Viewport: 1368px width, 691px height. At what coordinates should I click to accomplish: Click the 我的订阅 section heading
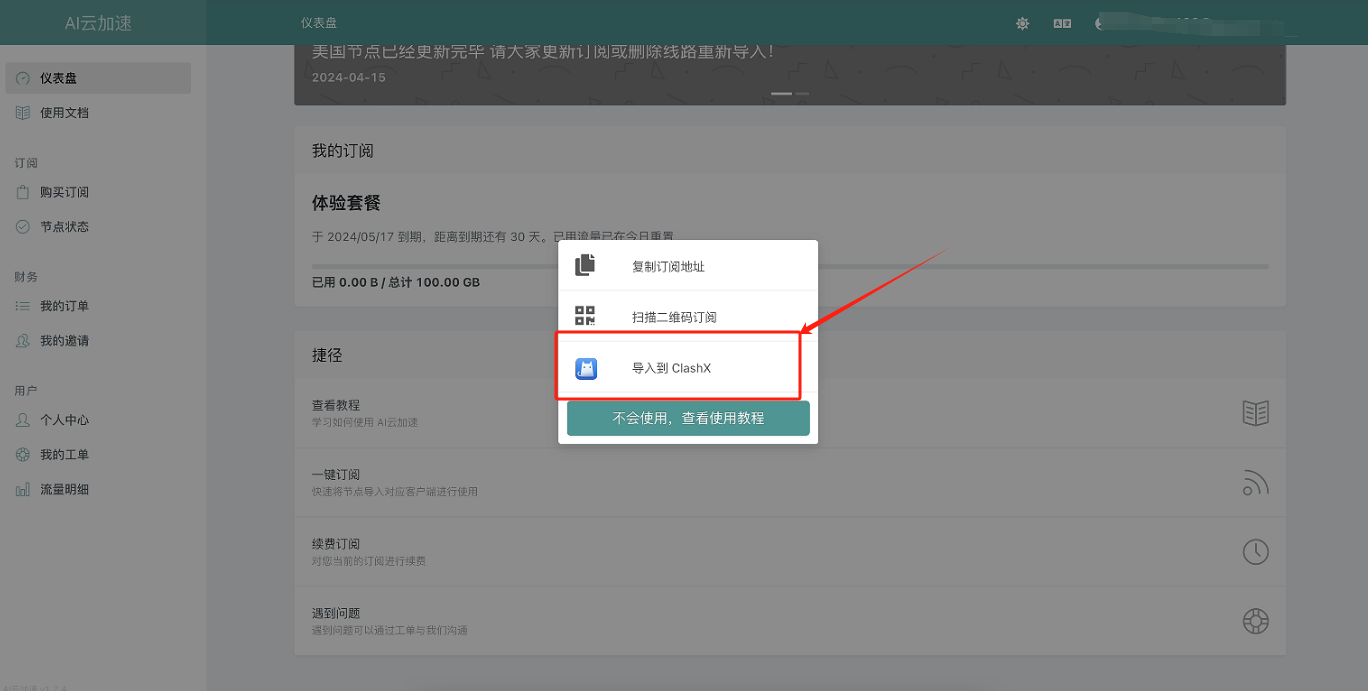343,151
